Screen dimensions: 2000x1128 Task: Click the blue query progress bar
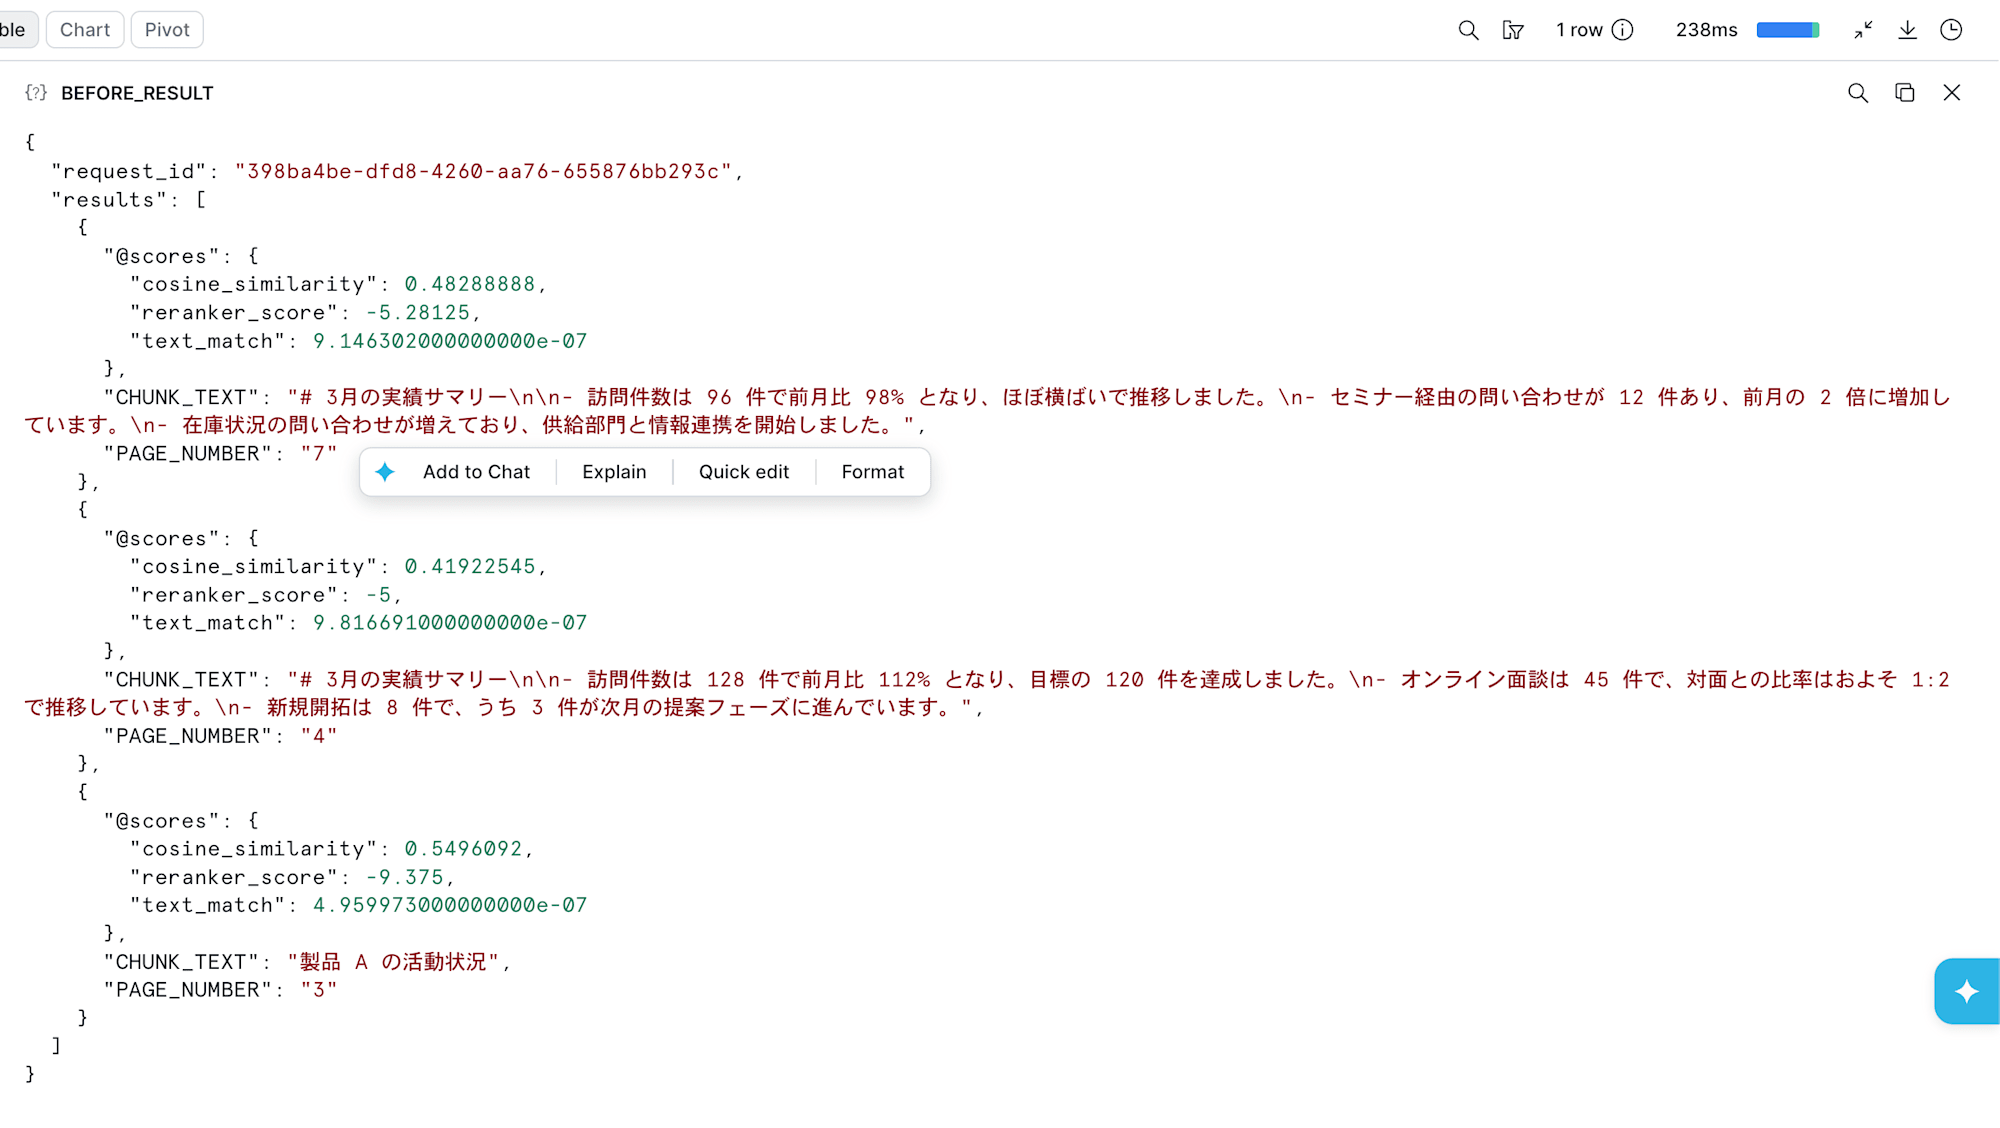1788,30
